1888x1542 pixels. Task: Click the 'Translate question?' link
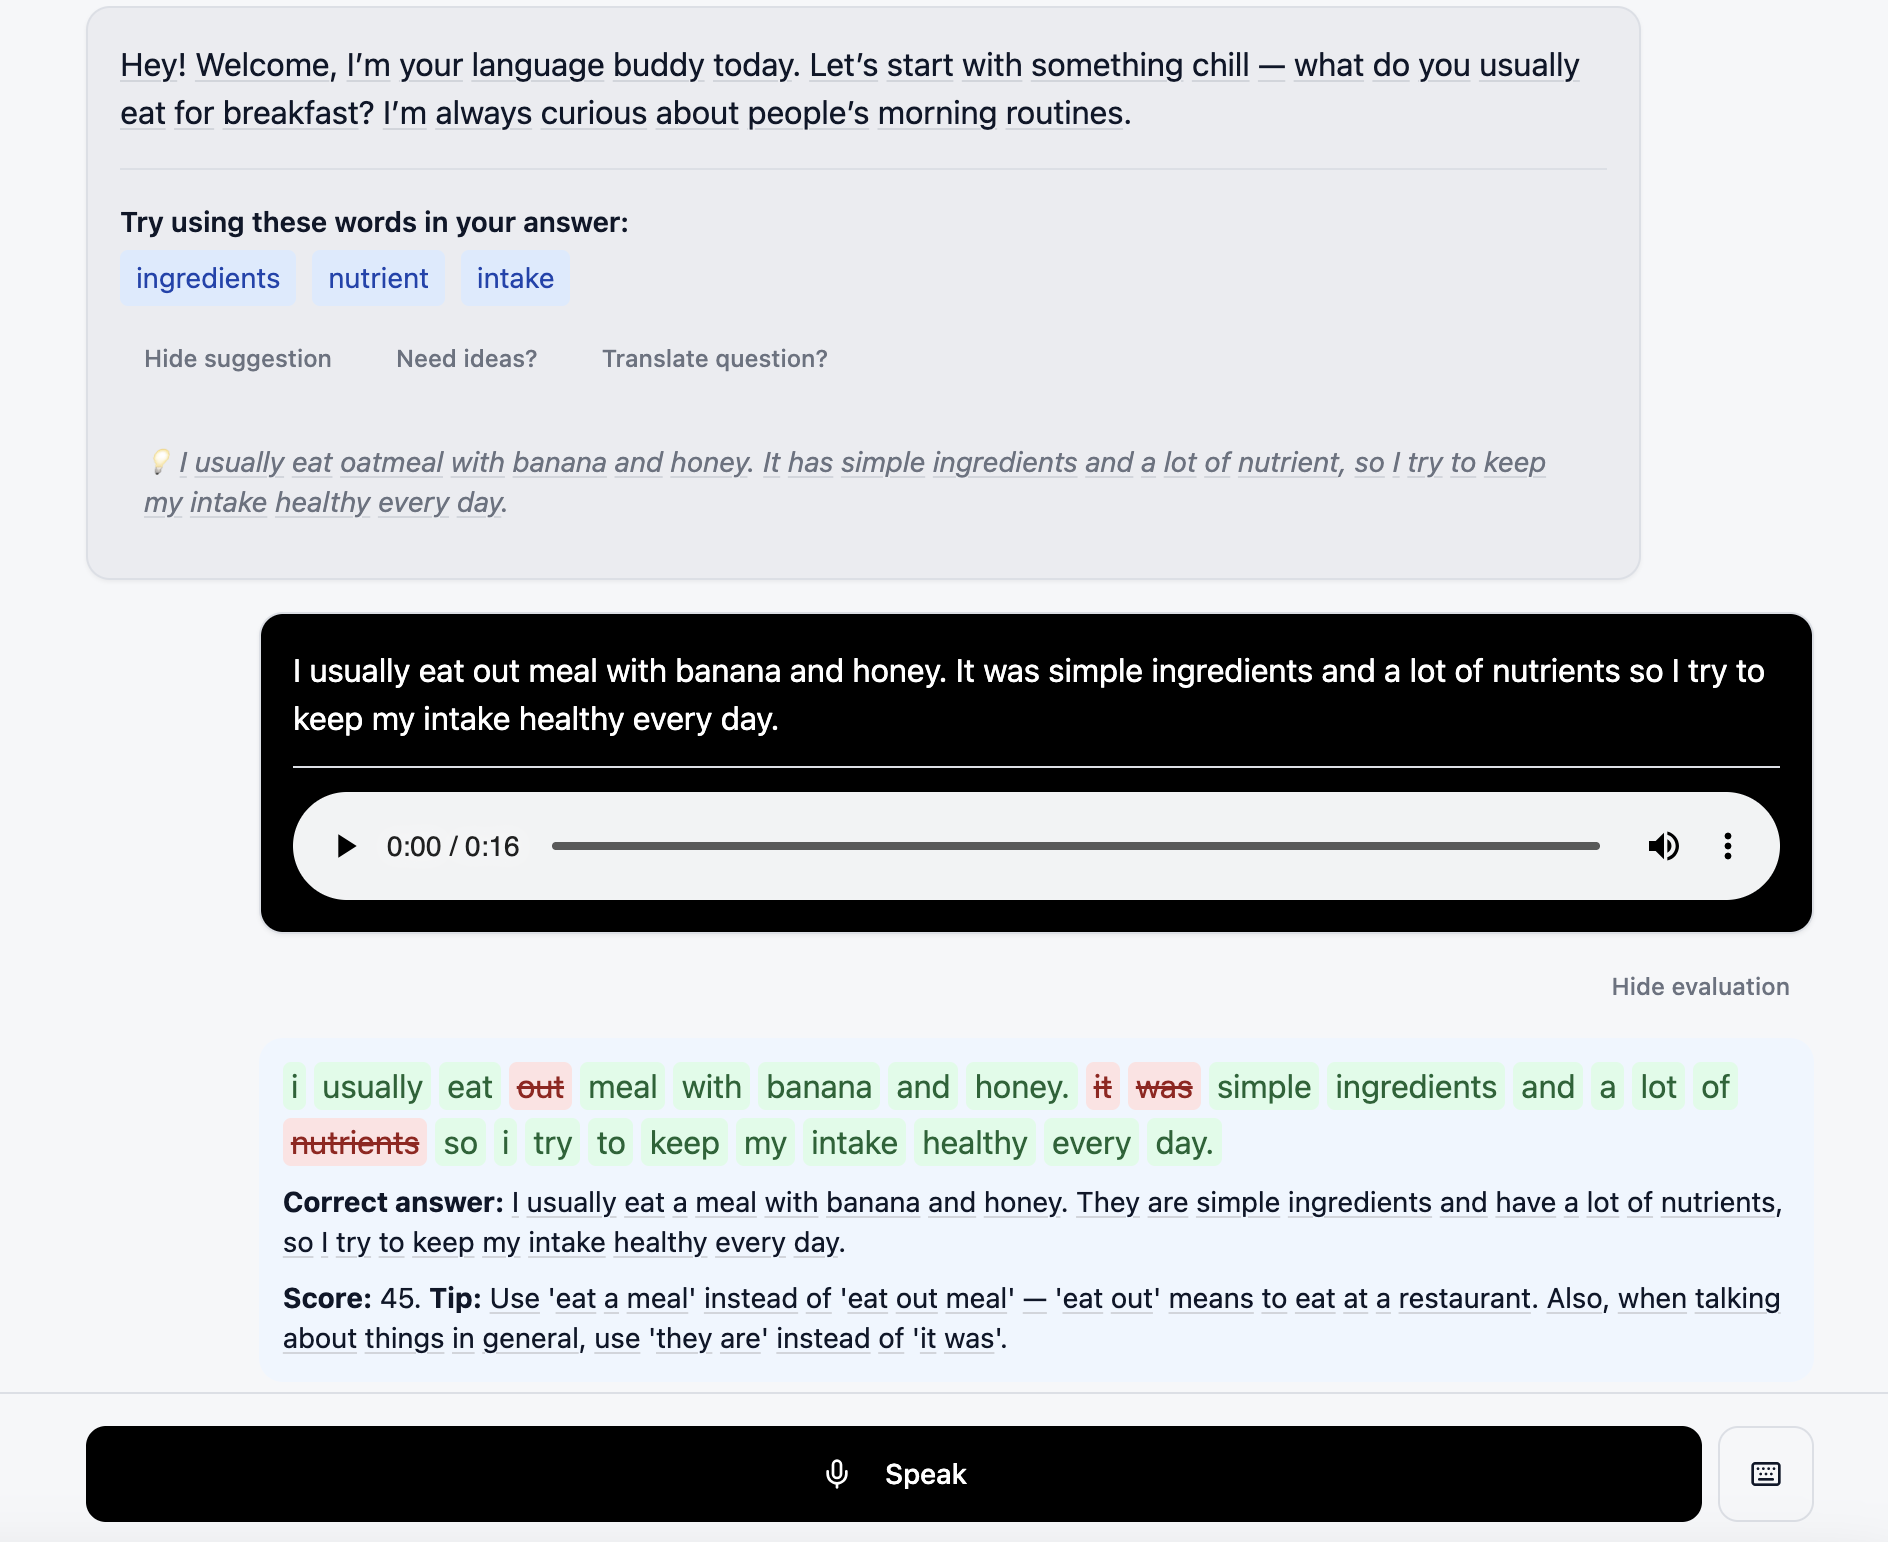click(x=714, y=358)
